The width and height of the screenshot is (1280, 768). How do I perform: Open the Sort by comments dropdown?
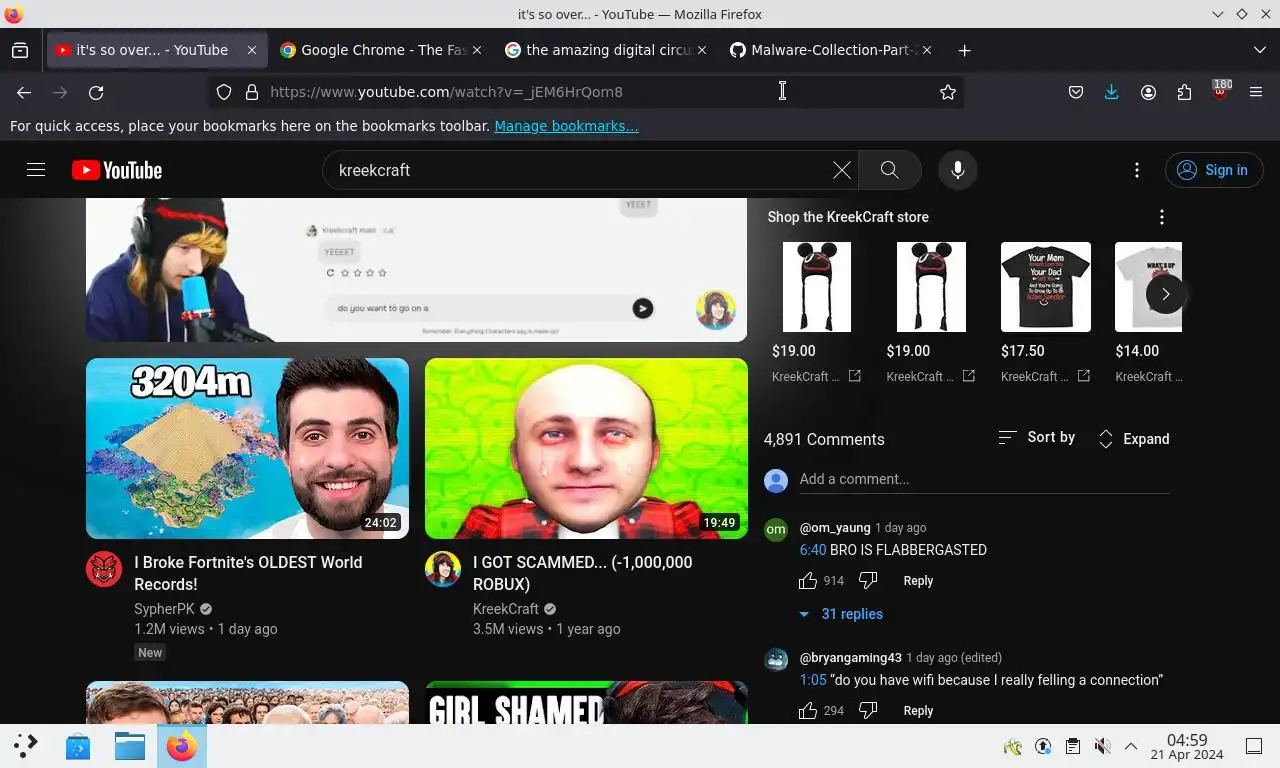tap(1037, 438)
